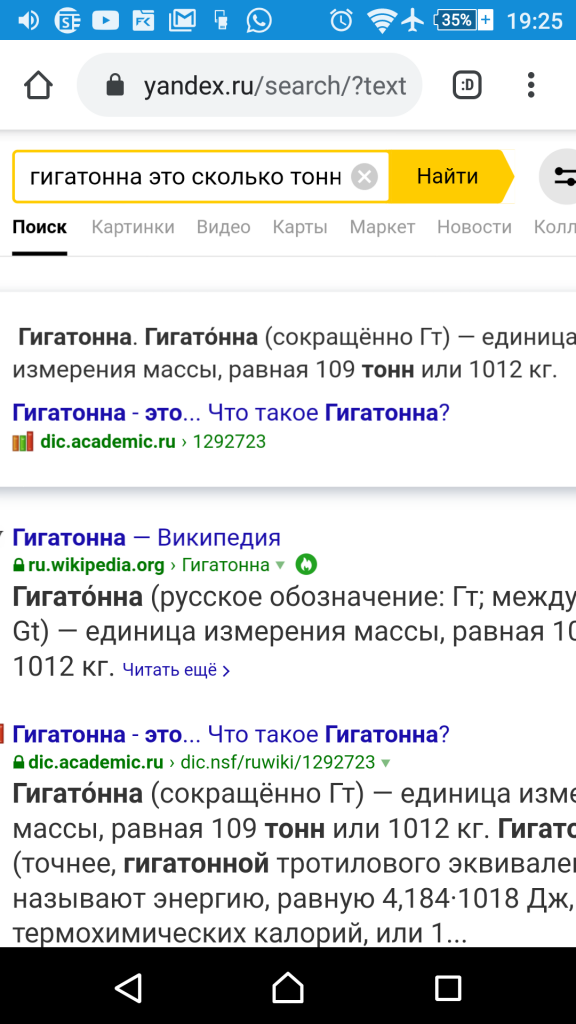The height and width of the screenshot is (1024, 576).
Task: Open the tab switcher icon
Action: [x=467, y=85]
